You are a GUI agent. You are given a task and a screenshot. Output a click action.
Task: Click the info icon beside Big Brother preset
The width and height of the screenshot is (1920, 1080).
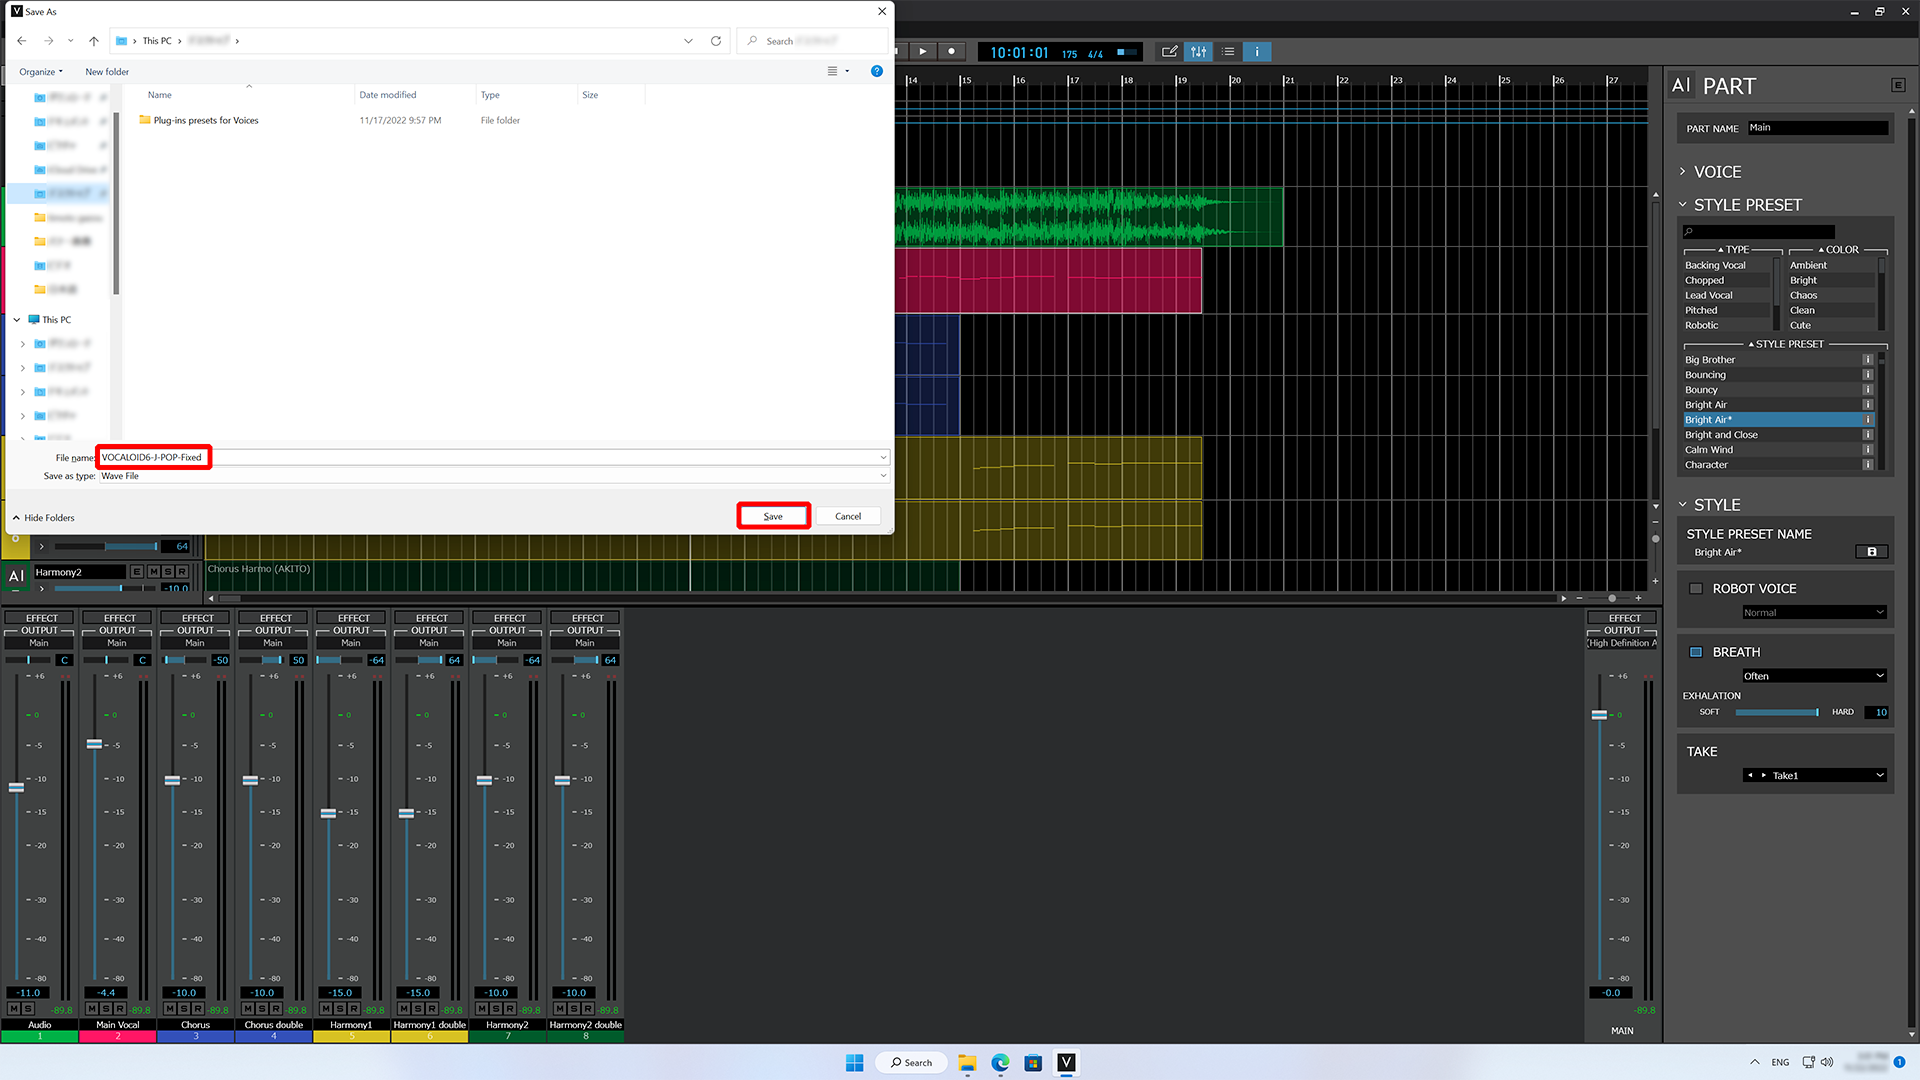click(1867, 360)
